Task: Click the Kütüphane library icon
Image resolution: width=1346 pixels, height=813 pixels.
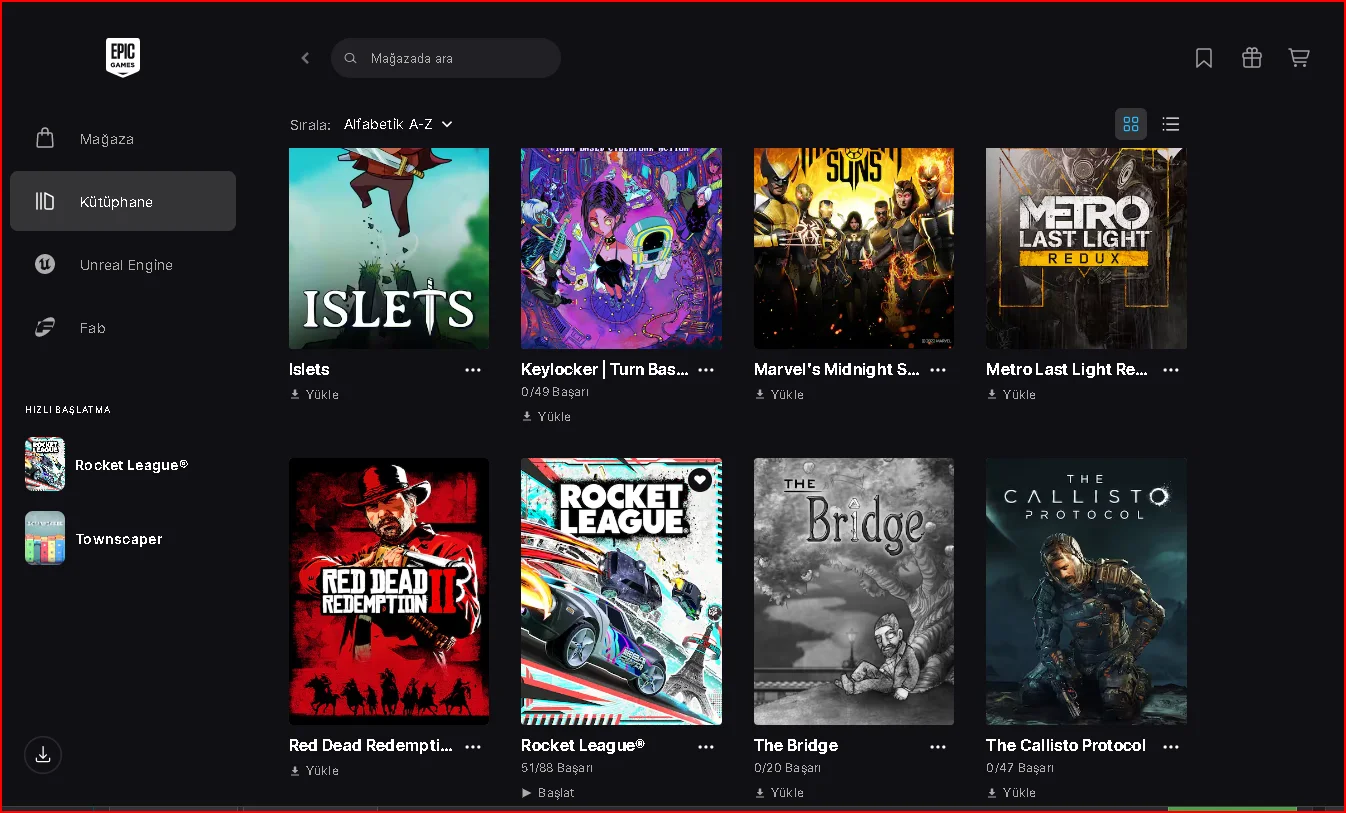Action: point(45,201)
